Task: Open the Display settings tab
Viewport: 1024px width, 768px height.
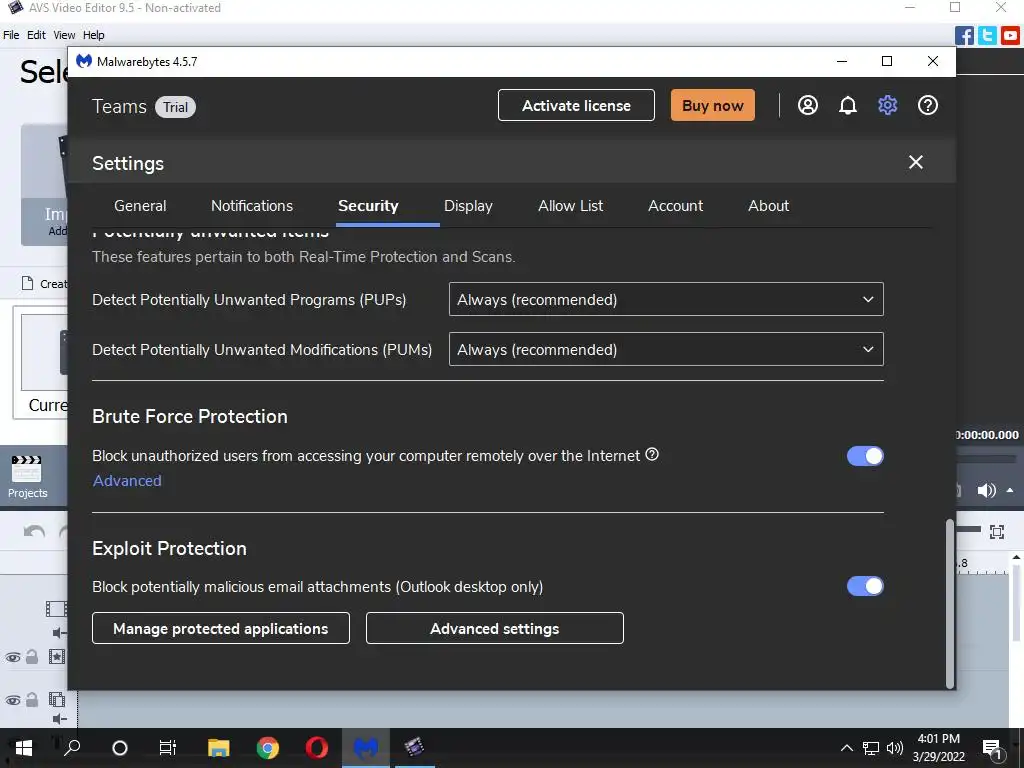Action: point(468,206)
